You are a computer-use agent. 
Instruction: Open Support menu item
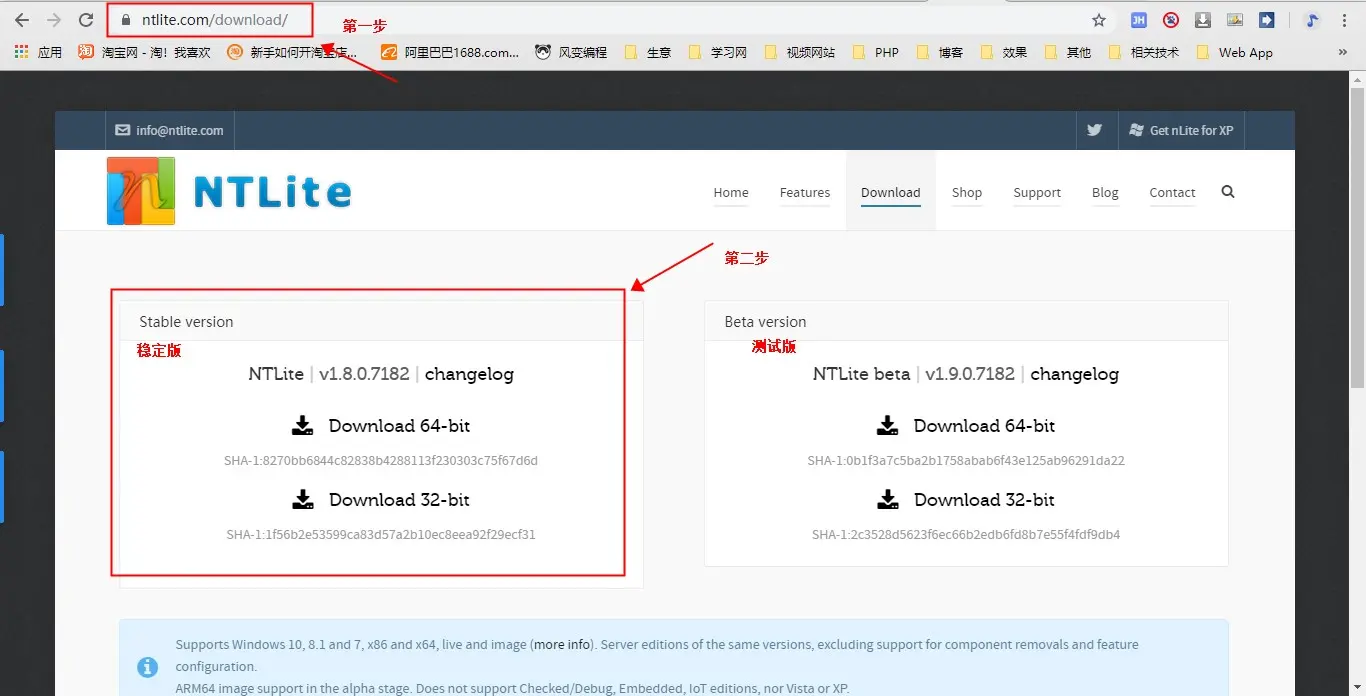point(1037,192)
